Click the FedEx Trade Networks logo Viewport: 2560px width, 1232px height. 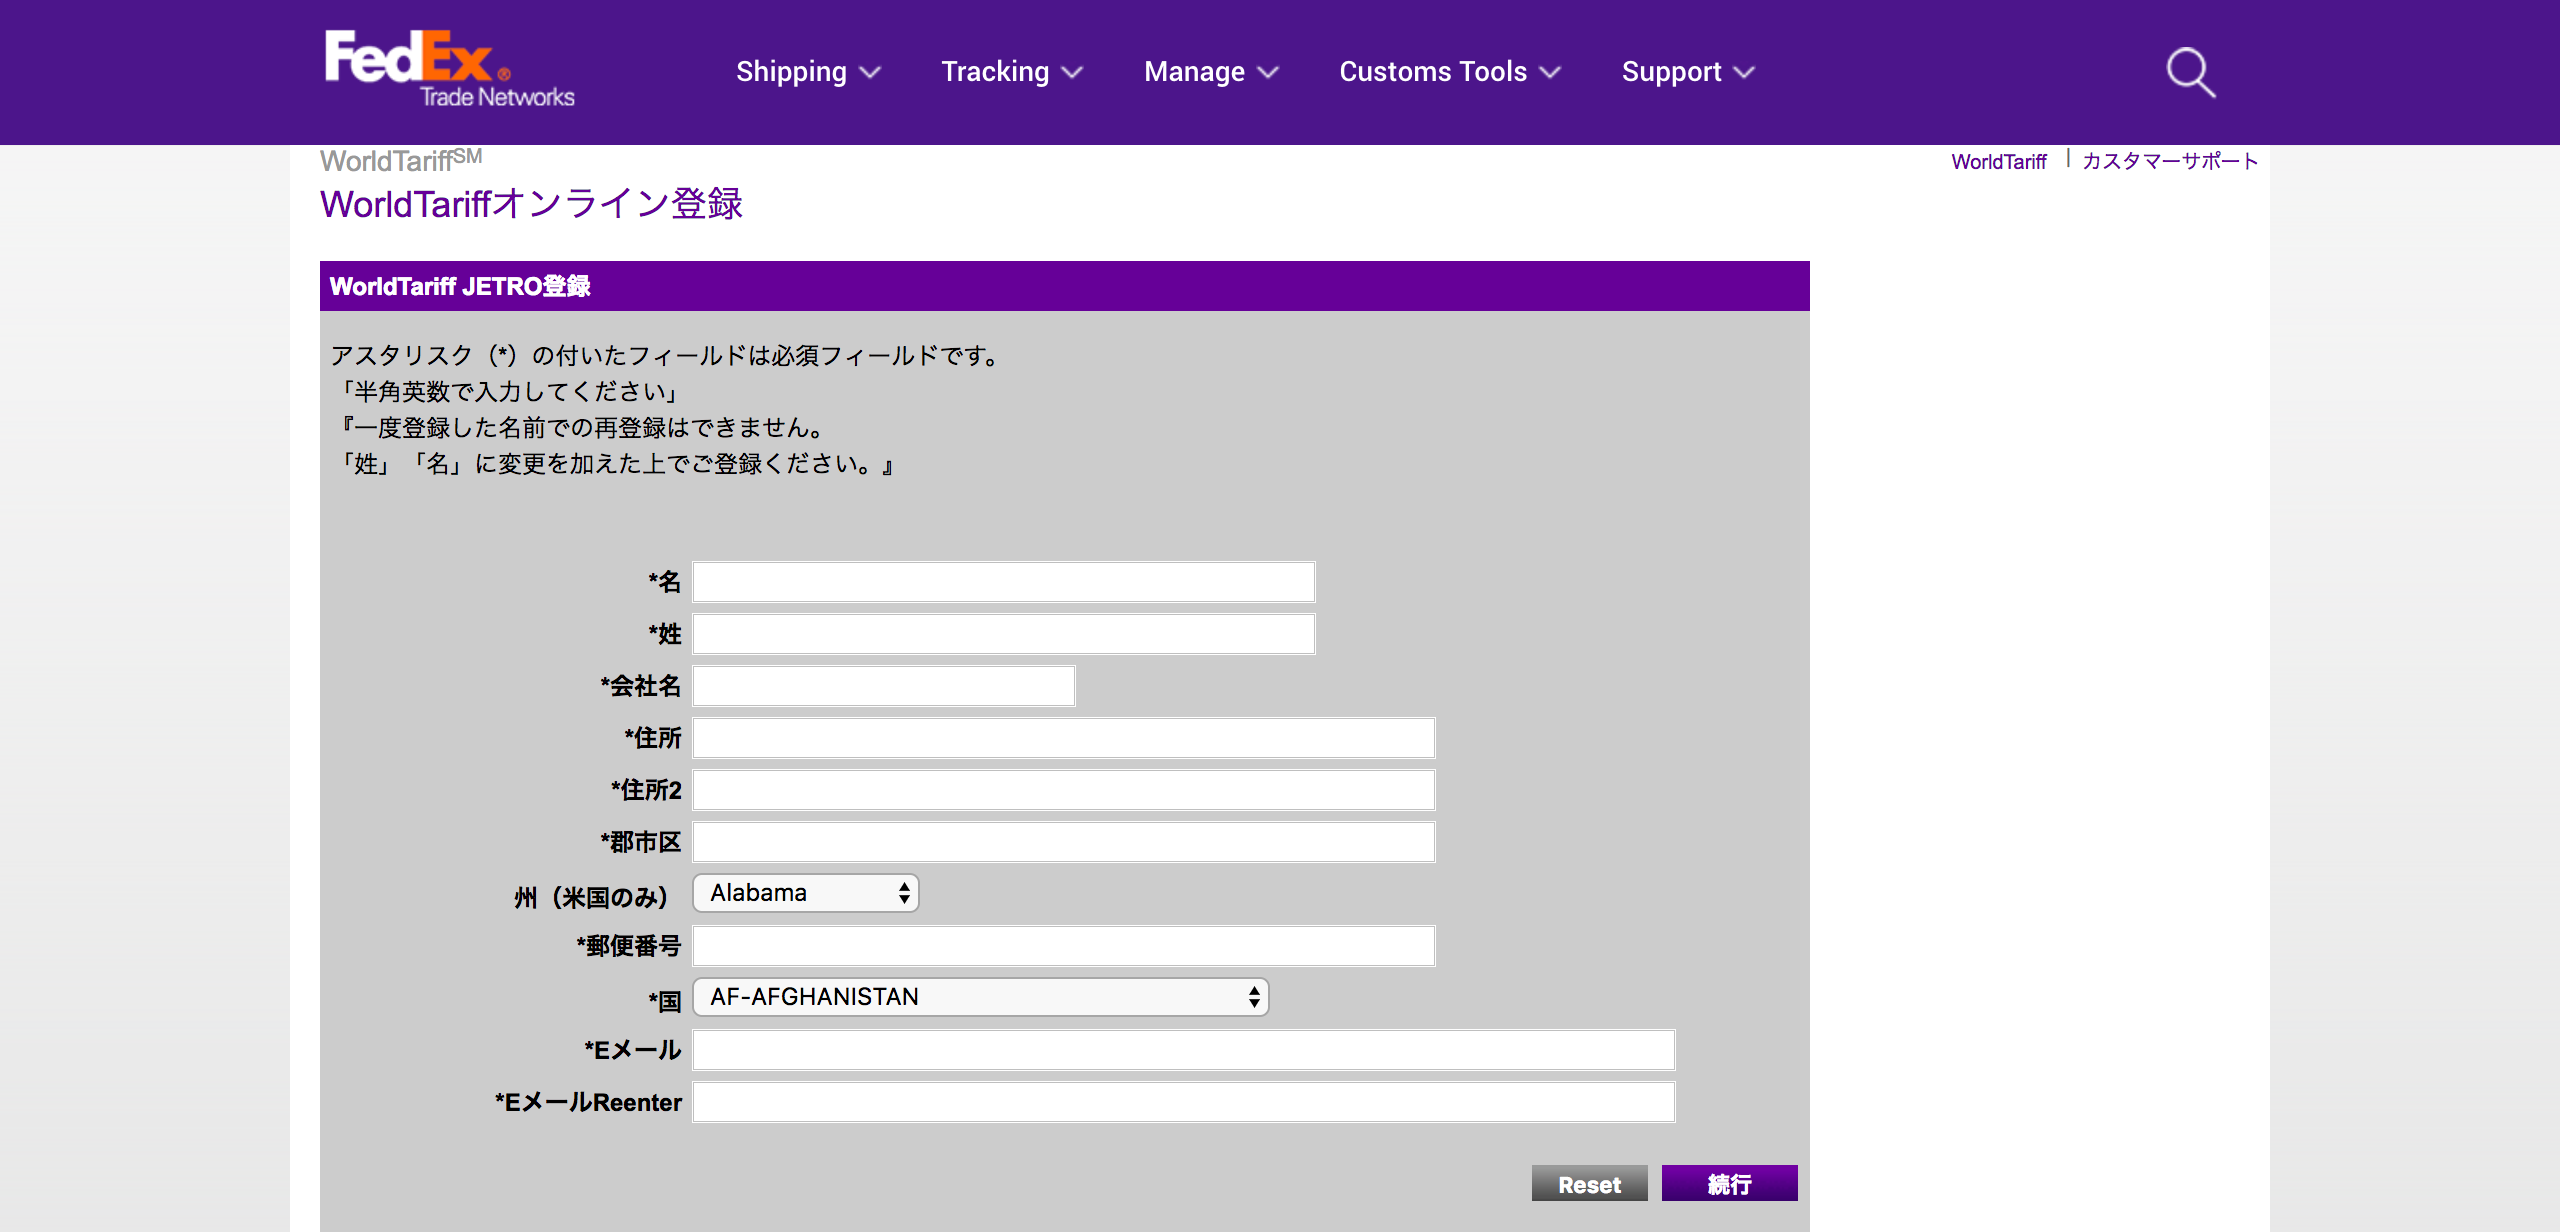[x=449, y=69]
